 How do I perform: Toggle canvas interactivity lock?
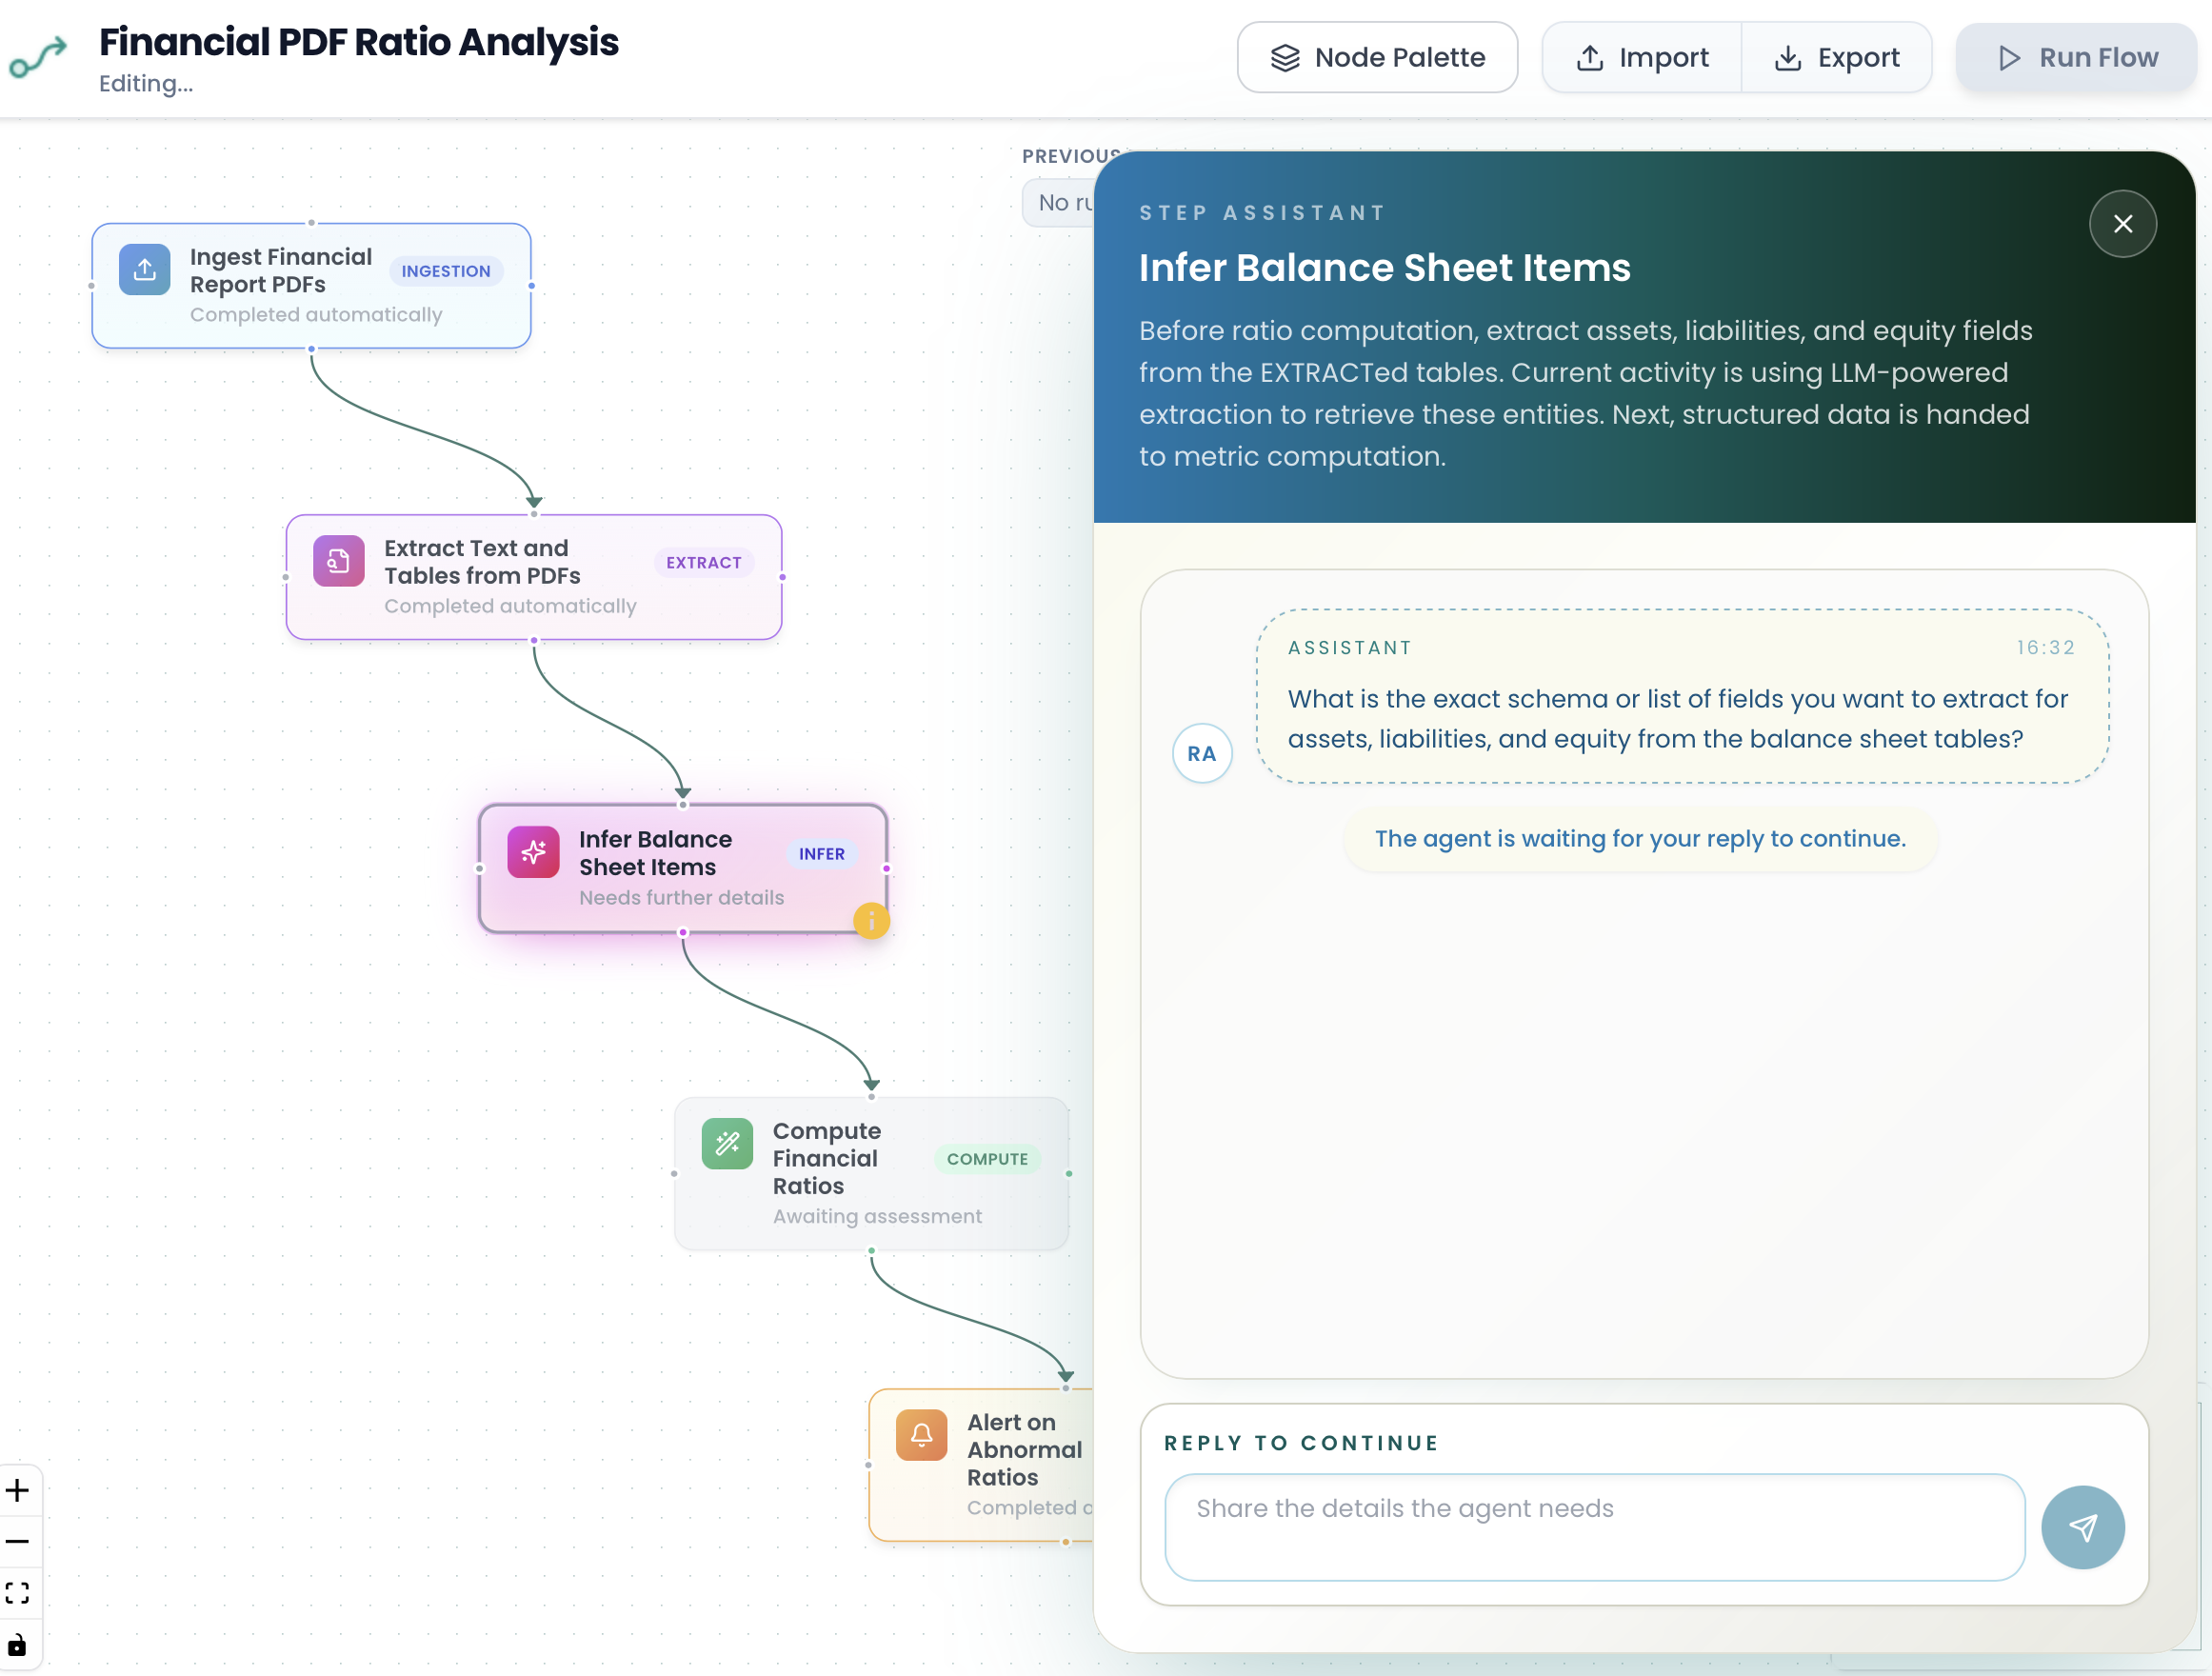[18, 1645]
